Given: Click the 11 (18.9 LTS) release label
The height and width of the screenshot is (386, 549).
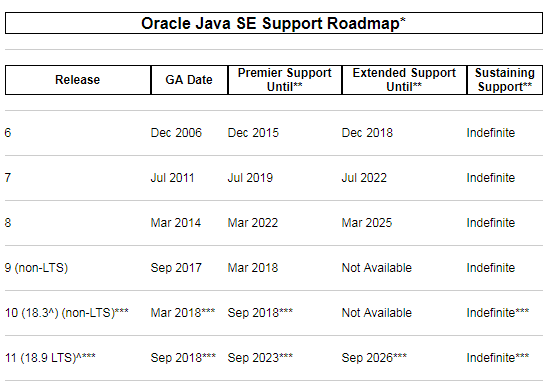Looking at the screenshot, I should 50,358.
